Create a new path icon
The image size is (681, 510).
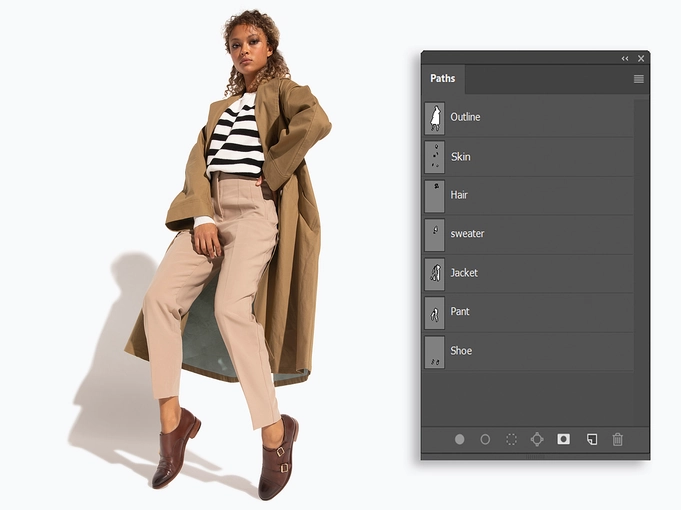click(x=591, y=439)
